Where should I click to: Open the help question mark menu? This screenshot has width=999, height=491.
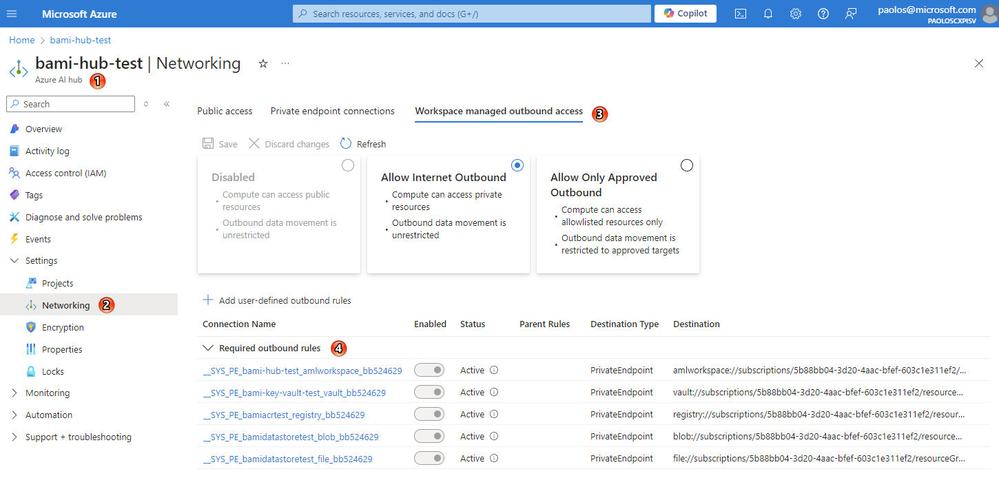pyautogui.click(x=823, y=13)
